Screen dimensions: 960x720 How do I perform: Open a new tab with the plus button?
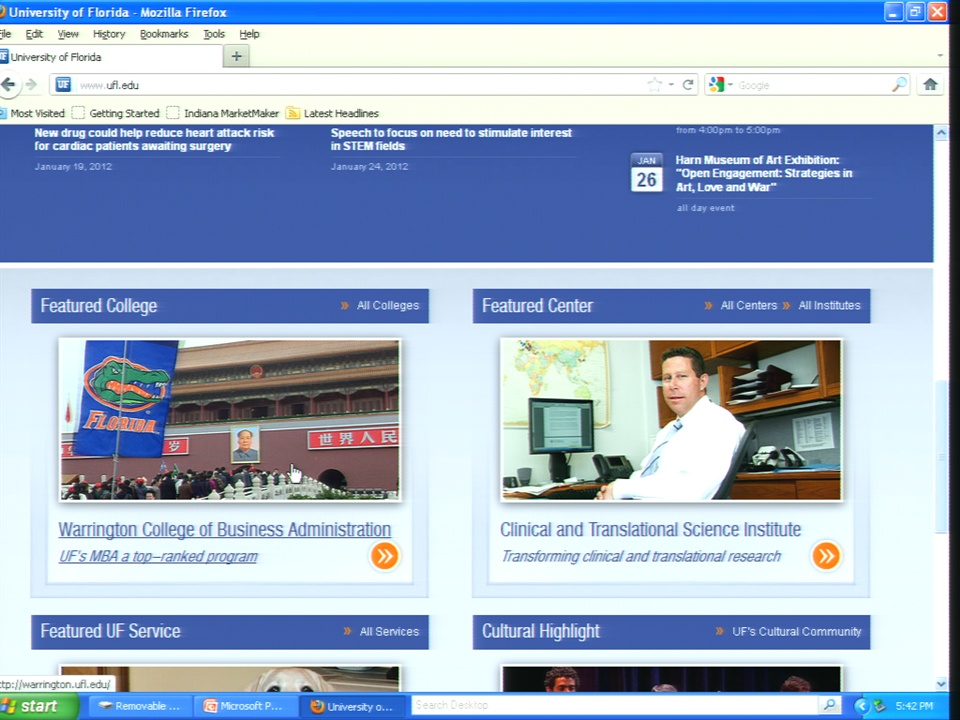click(x=237, y=57)
